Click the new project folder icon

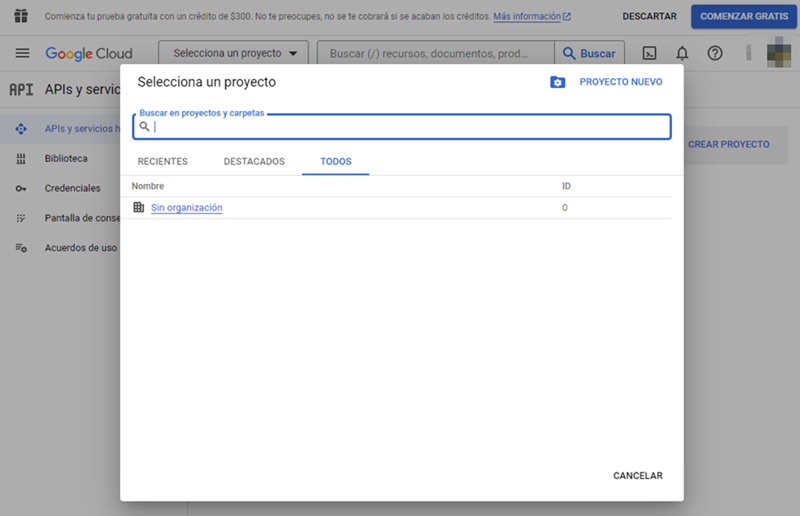pyautogui.click(x=557, y=82)
